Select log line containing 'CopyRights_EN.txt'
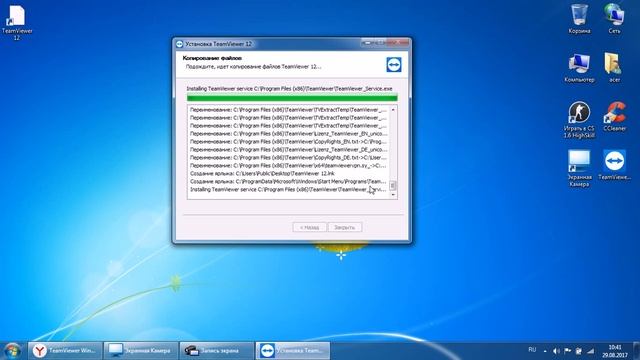This screenshot has width=640, height=360. coord(288,142)
